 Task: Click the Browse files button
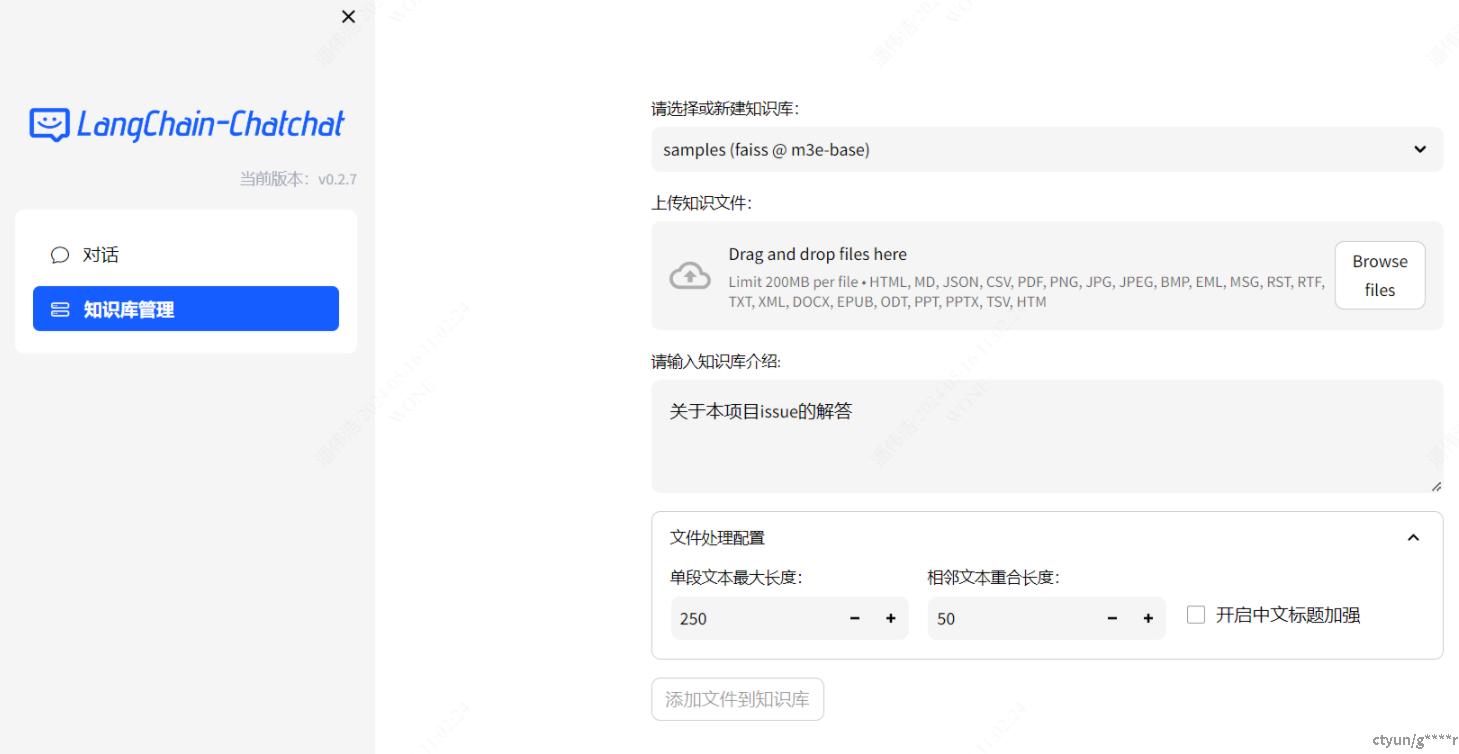1379,275
